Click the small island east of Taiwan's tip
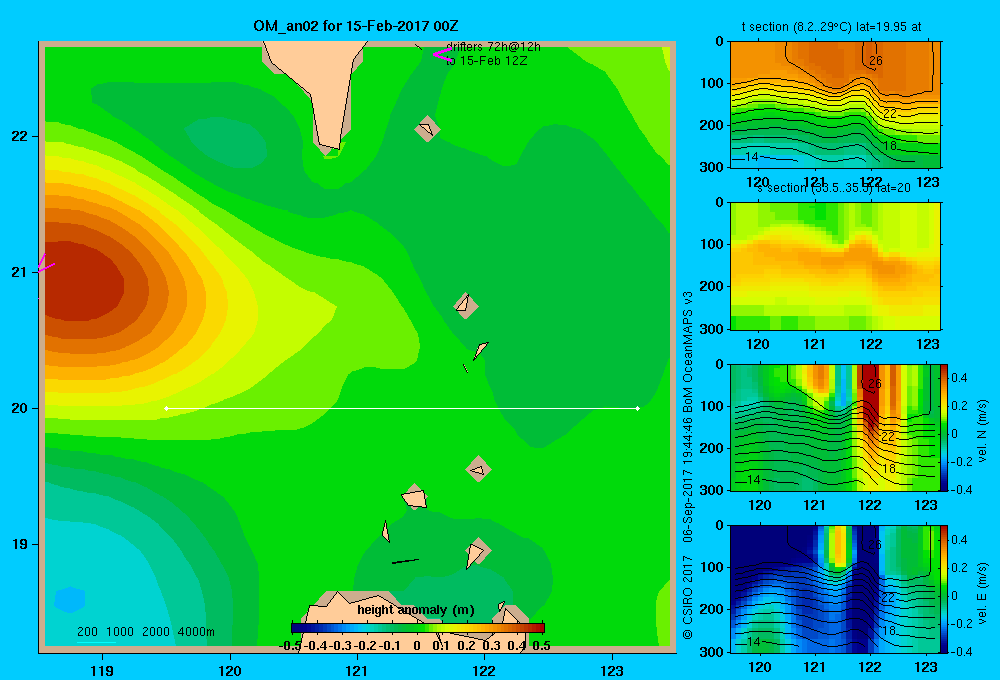The width and height of the screenshot is (1000, 680). point(427,128)
